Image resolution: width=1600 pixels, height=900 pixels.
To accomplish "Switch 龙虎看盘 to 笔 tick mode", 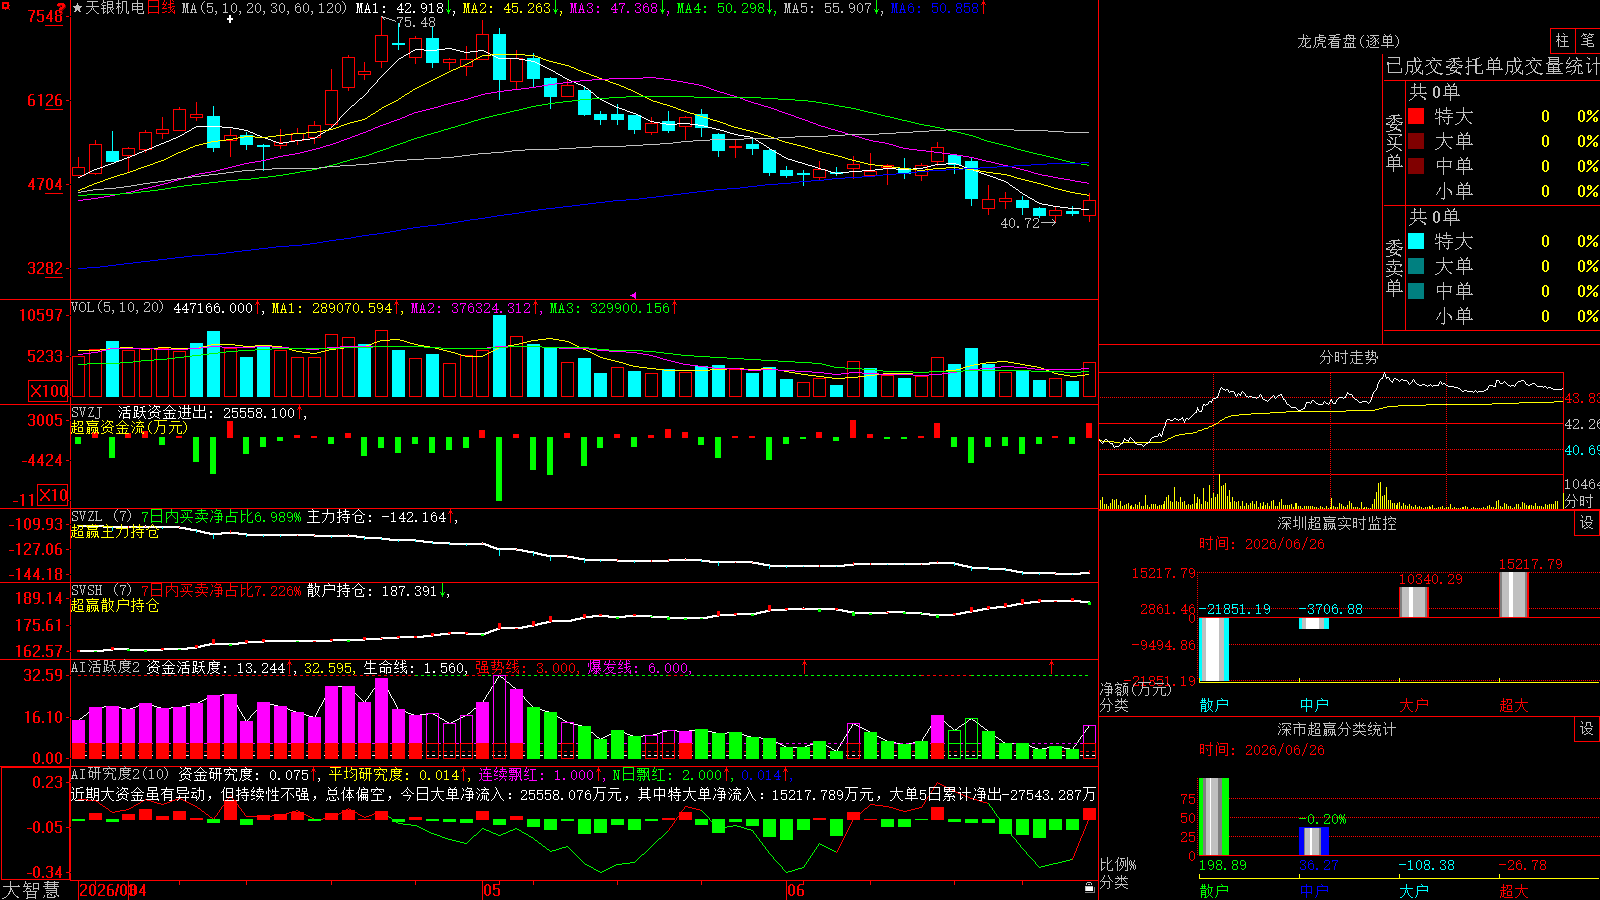I will [x=1587, y=40].
